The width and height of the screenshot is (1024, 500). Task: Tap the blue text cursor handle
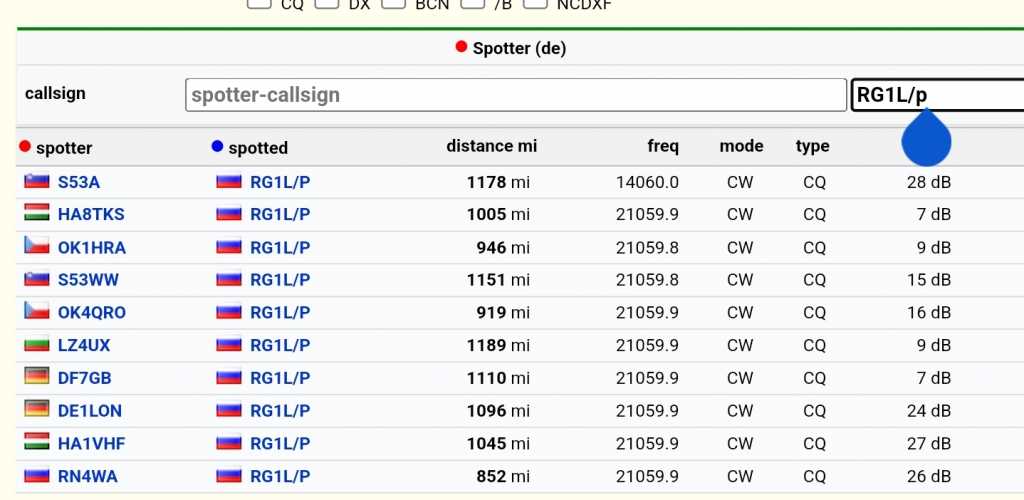pyautogui.click(x=926, y=138)
